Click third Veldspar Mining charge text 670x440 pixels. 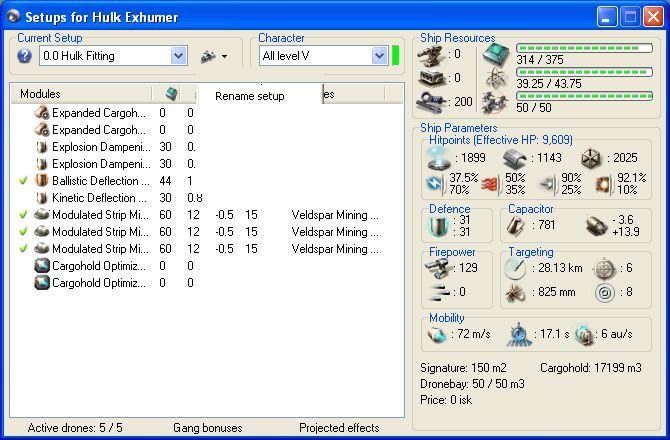pos(335,249)
